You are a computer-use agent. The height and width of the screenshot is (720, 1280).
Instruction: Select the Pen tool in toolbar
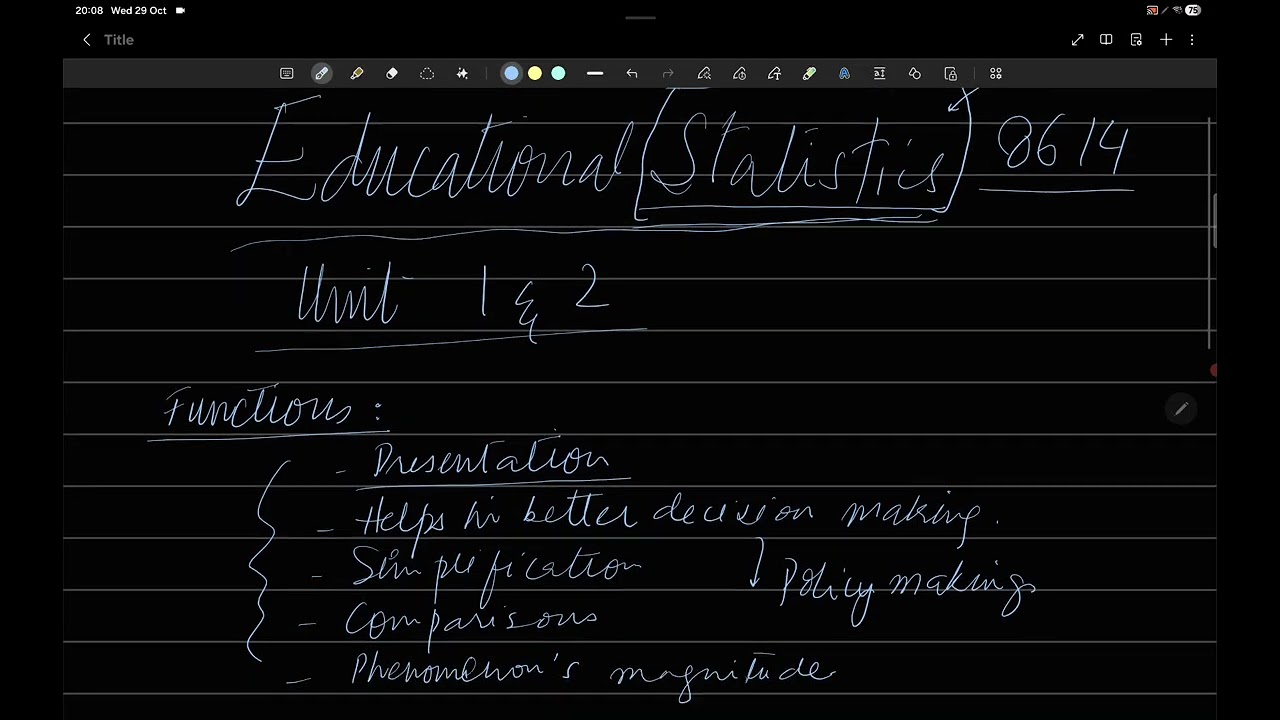[321, 73]
